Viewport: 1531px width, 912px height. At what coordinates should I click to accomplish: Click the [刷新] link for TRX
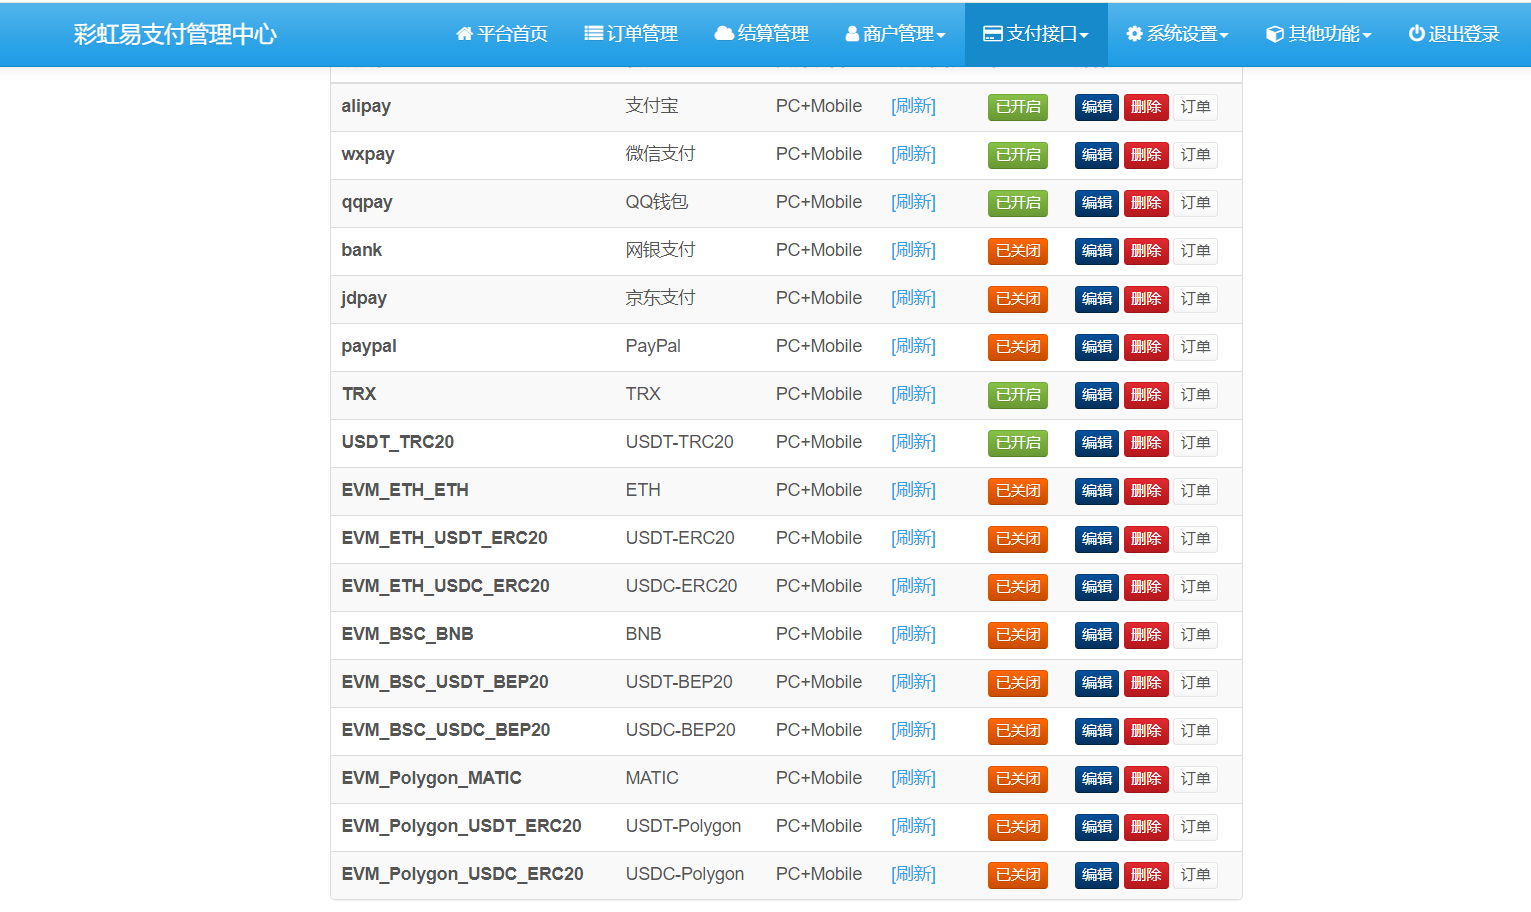click(x=913, y=395)
